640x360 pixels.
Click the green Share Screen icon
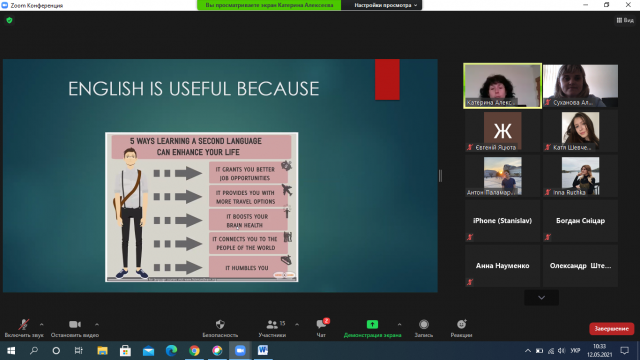(372, 324)
